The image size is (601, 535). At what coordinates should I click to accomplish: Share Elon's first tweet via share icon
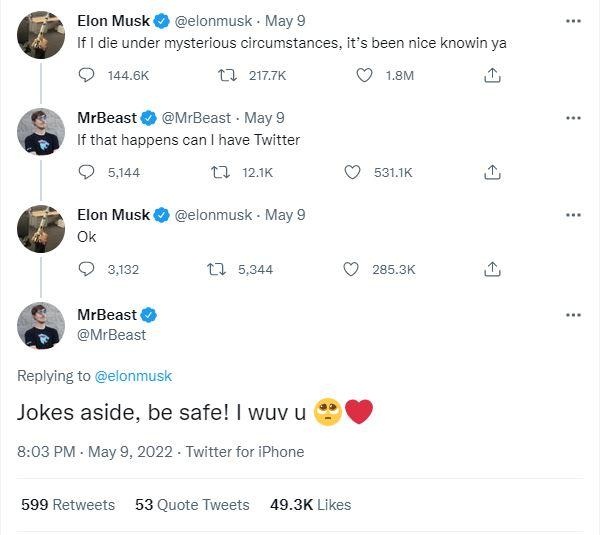[492, 75]
